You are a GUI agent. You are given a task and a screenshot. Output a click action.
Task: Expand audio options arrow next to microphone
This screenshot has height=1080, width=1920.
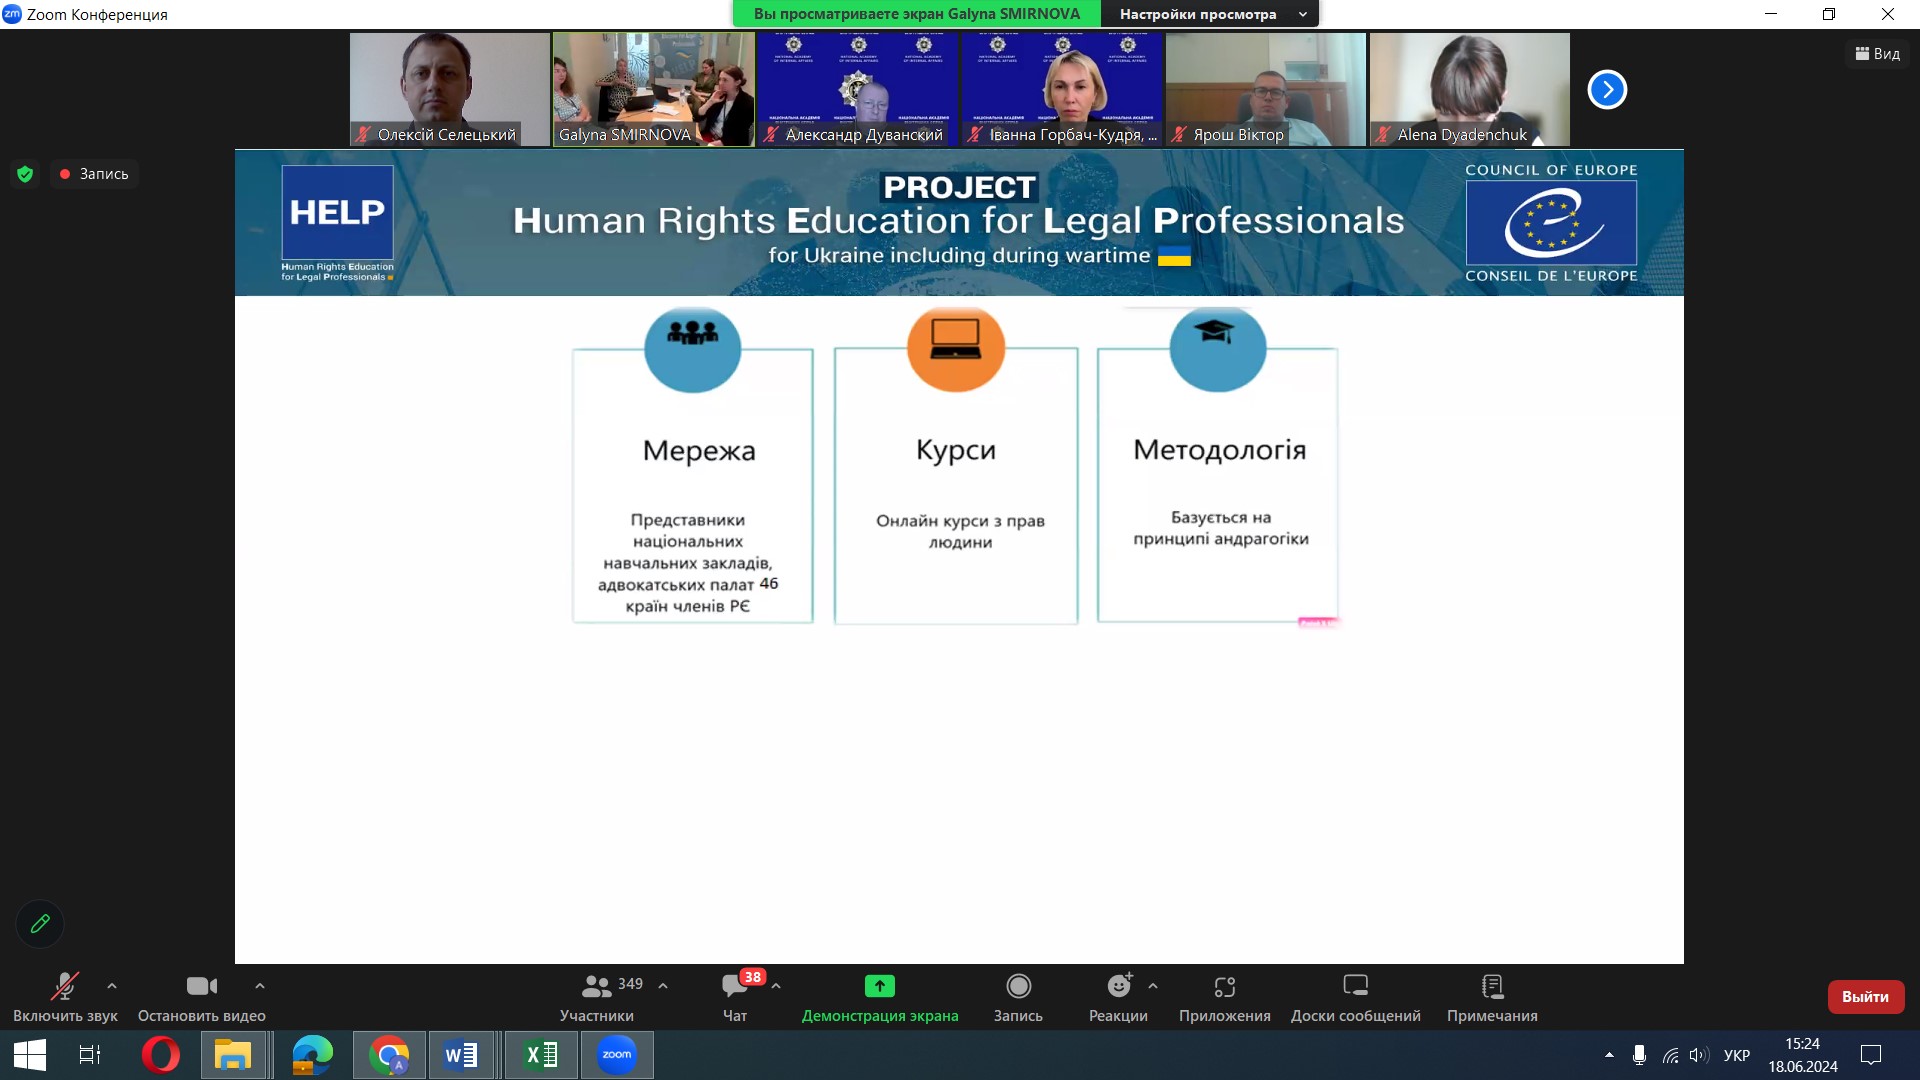pos(112,986)
